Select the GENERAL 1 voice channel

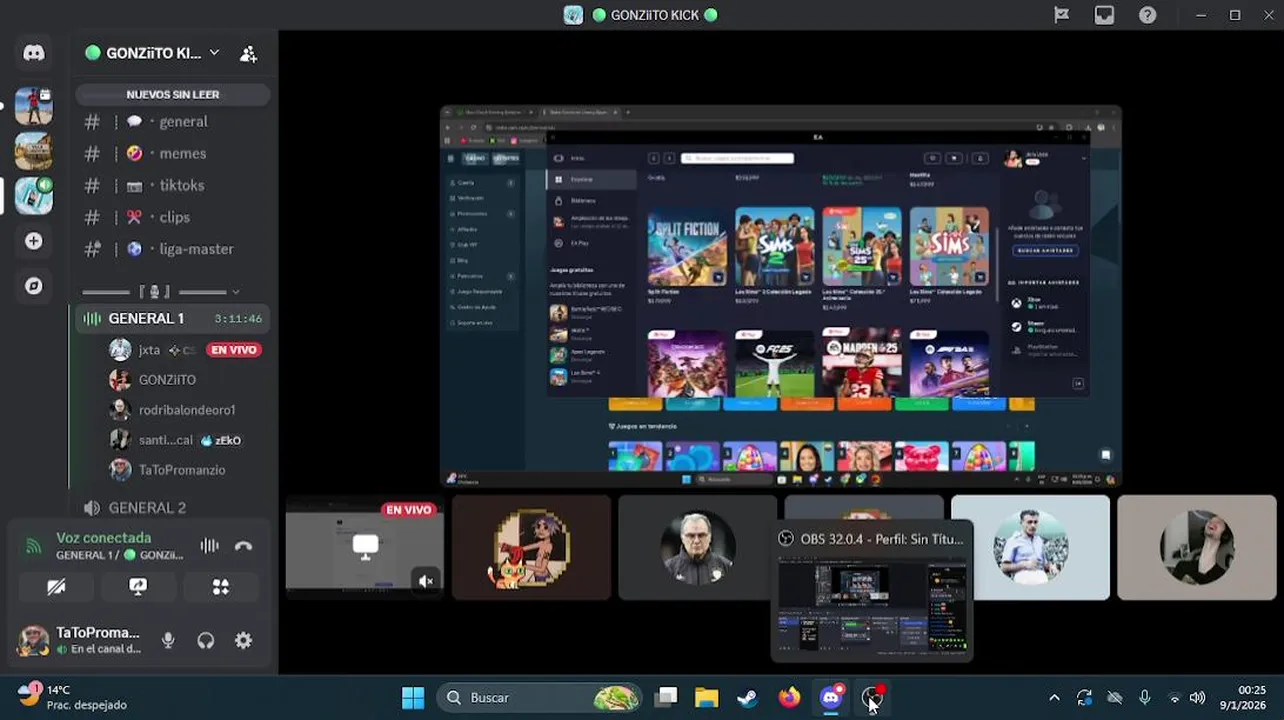coord(172,319)
